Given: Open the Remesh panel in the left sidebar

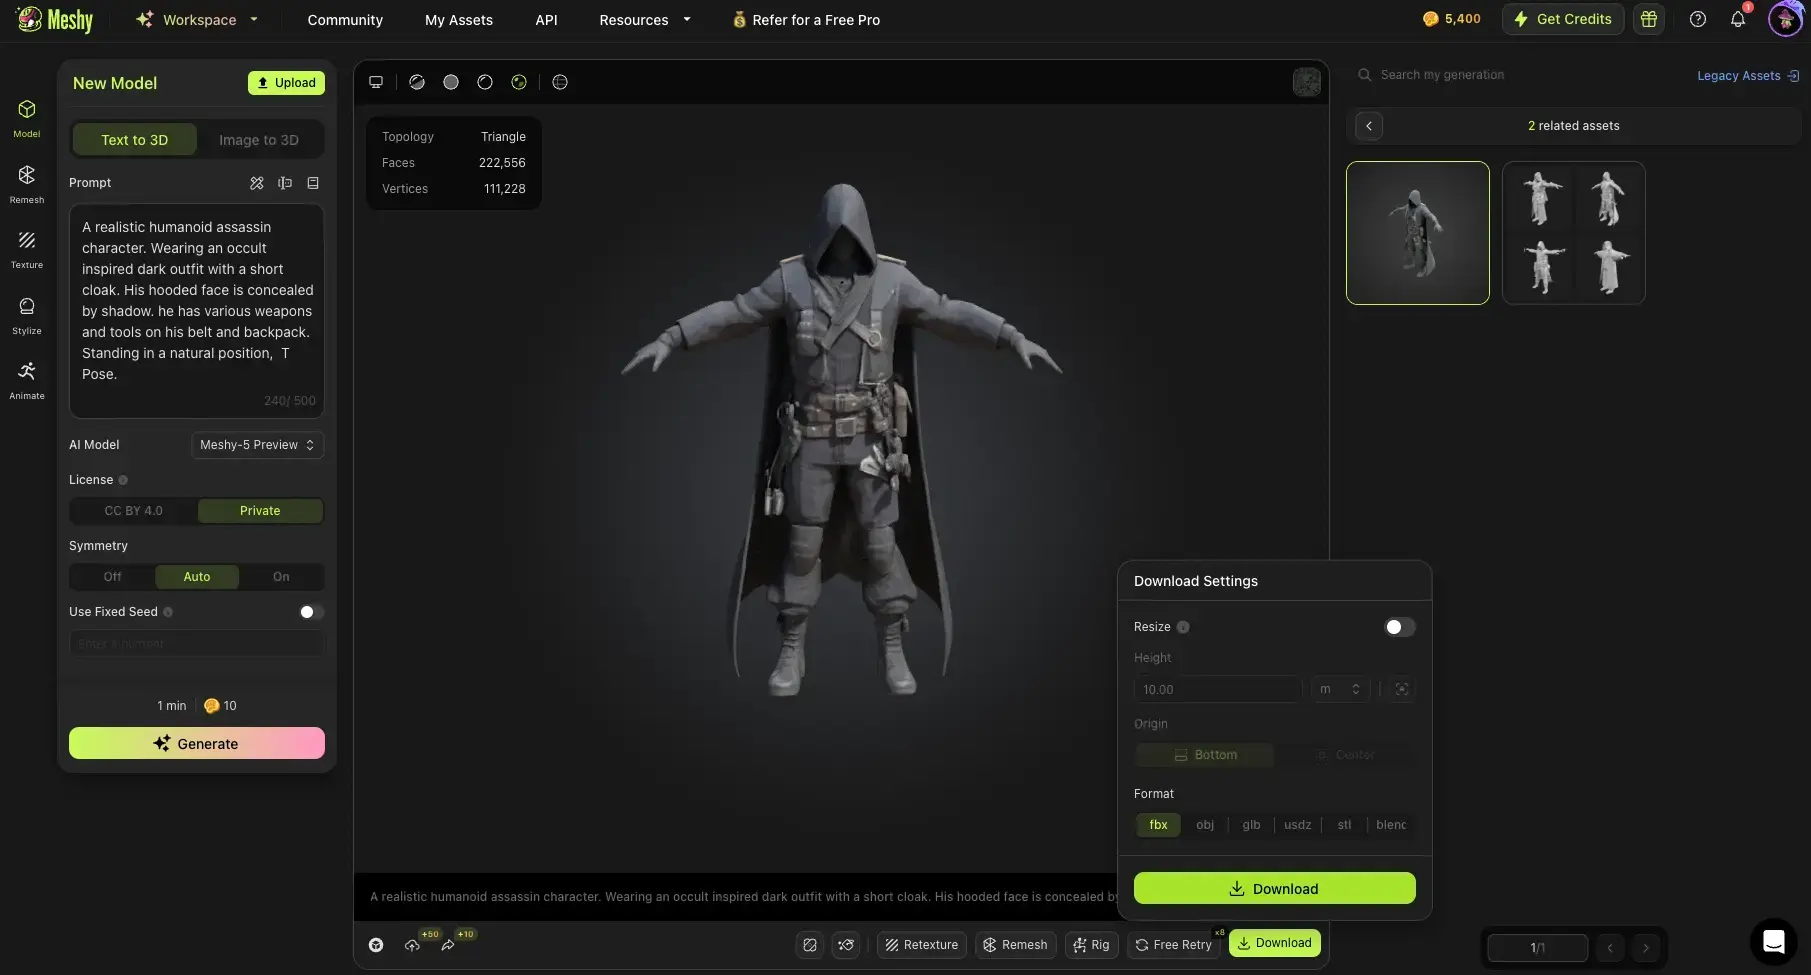Looking at the screenshot, I should [x=27, y=181].
